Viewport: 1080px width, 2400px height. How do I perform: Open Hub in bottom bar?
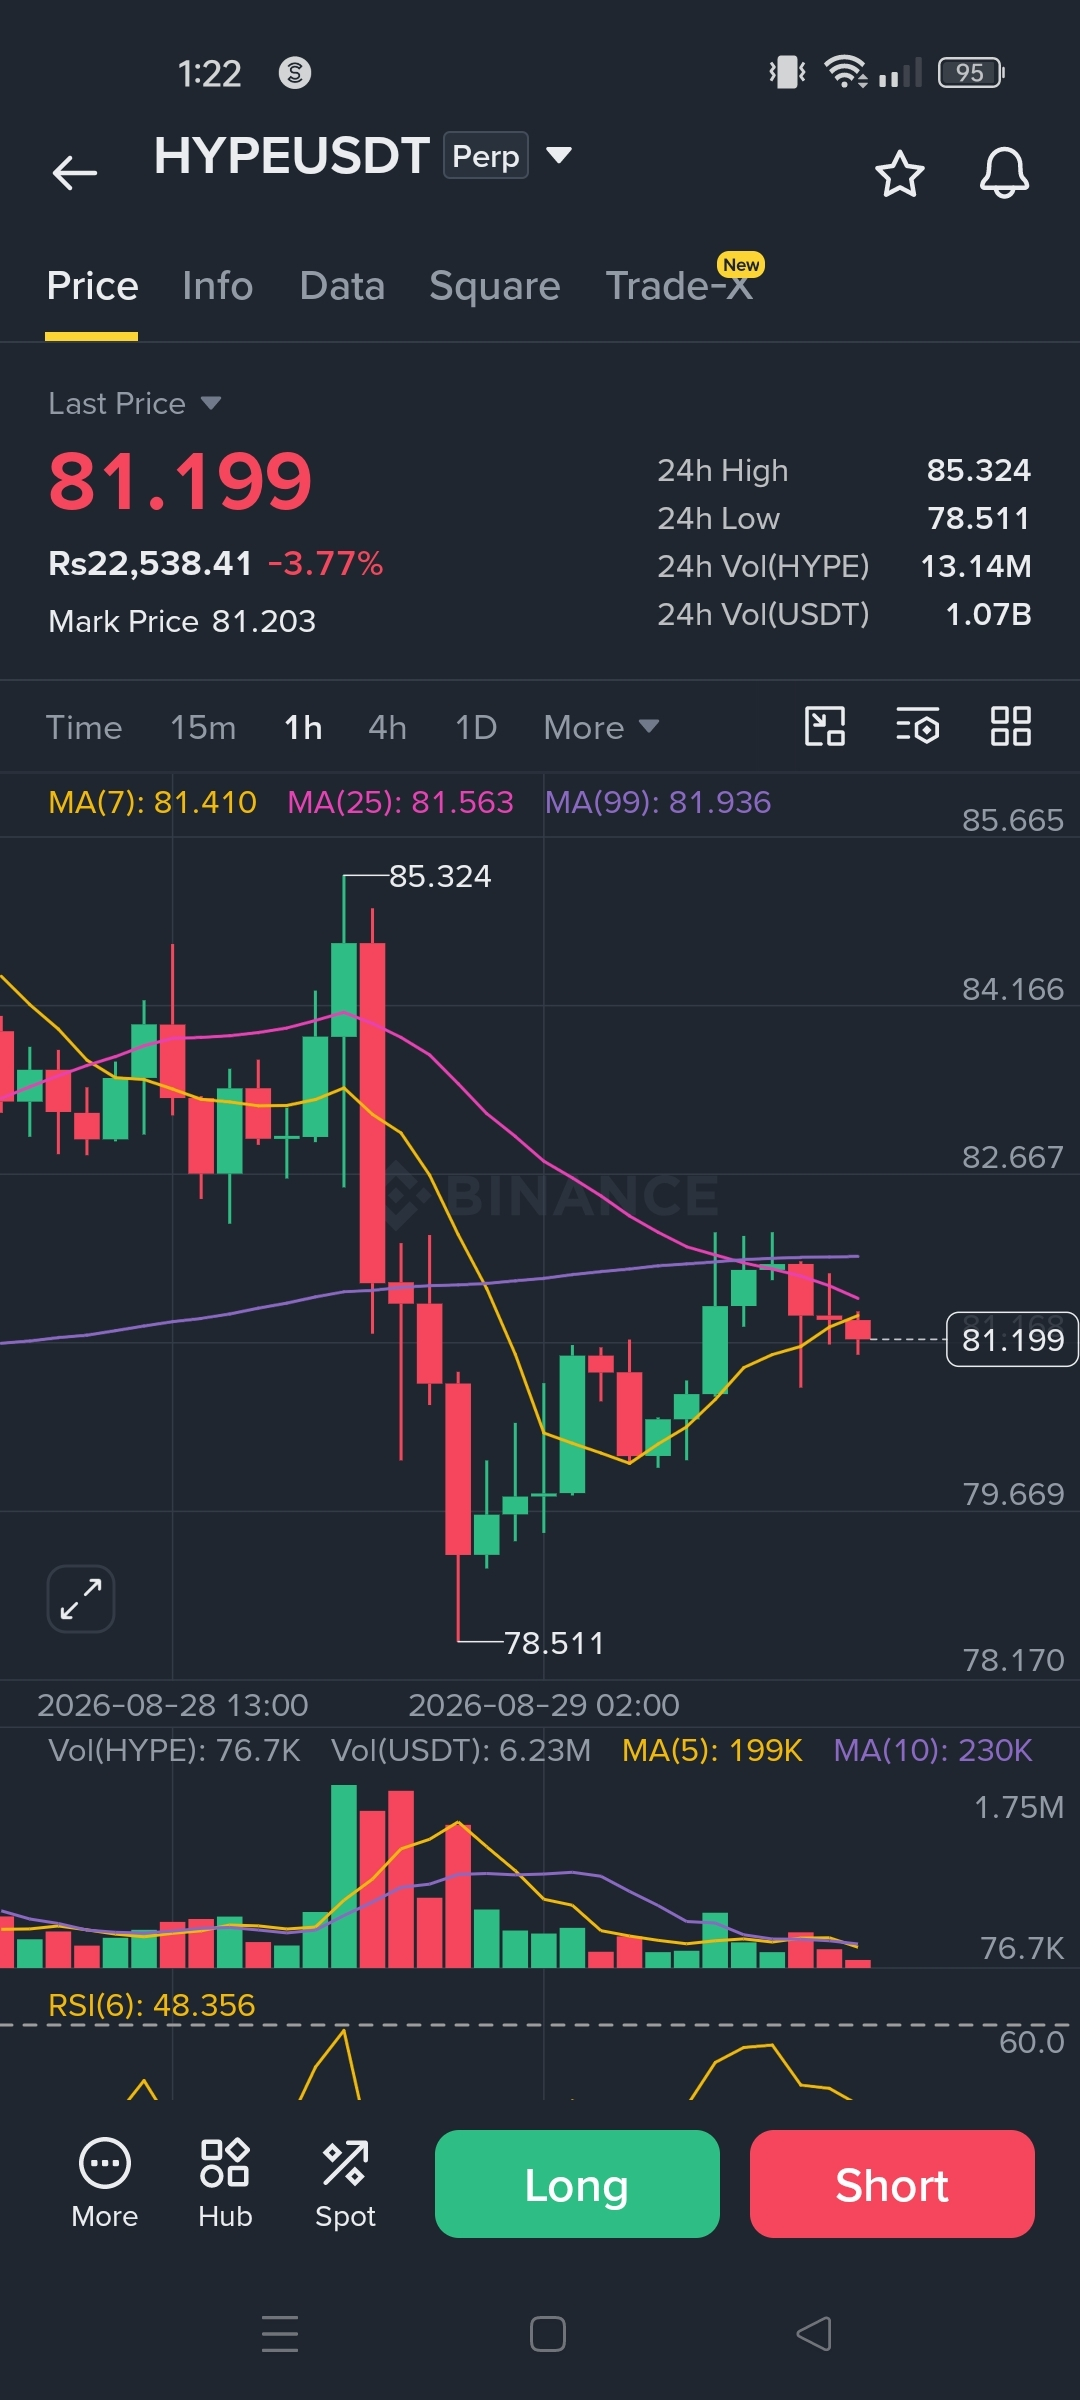coord(225,2183)
